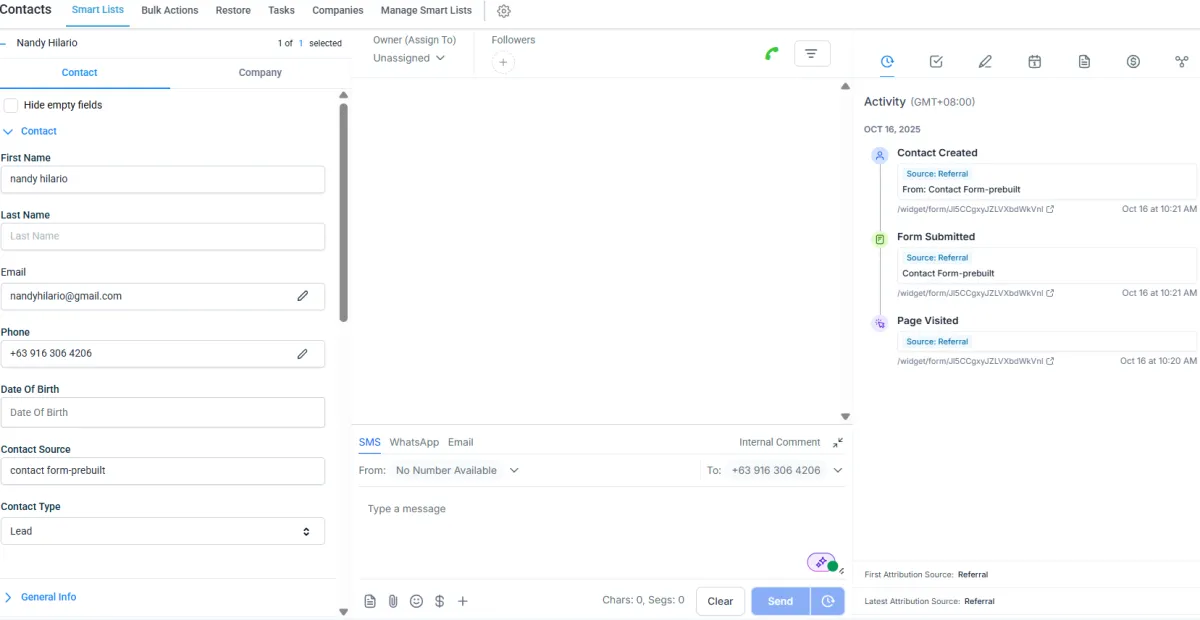Switch to the Email message tab

[460, 442]
